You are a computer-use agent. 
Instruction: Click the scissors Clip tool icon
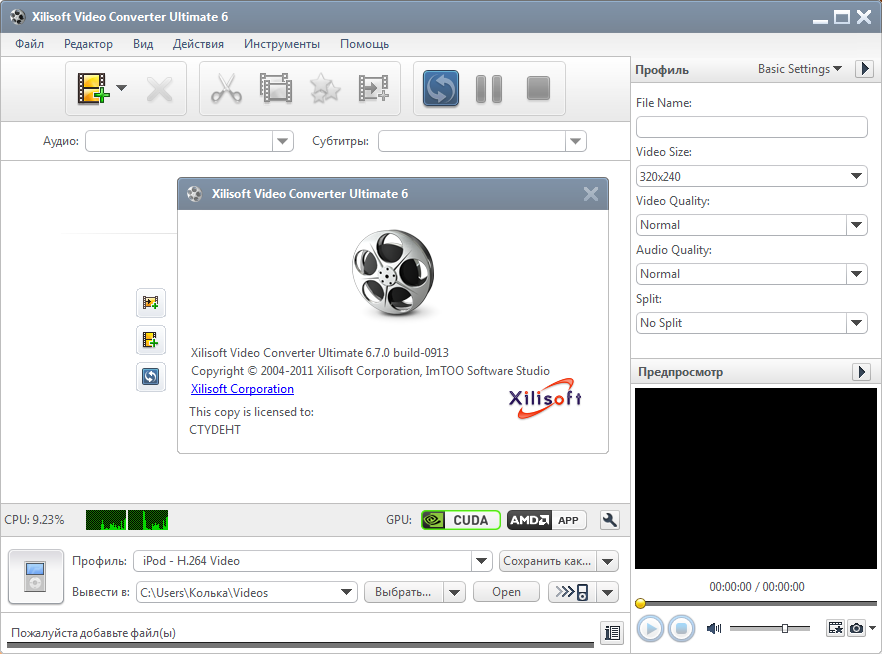coord(226,89)
